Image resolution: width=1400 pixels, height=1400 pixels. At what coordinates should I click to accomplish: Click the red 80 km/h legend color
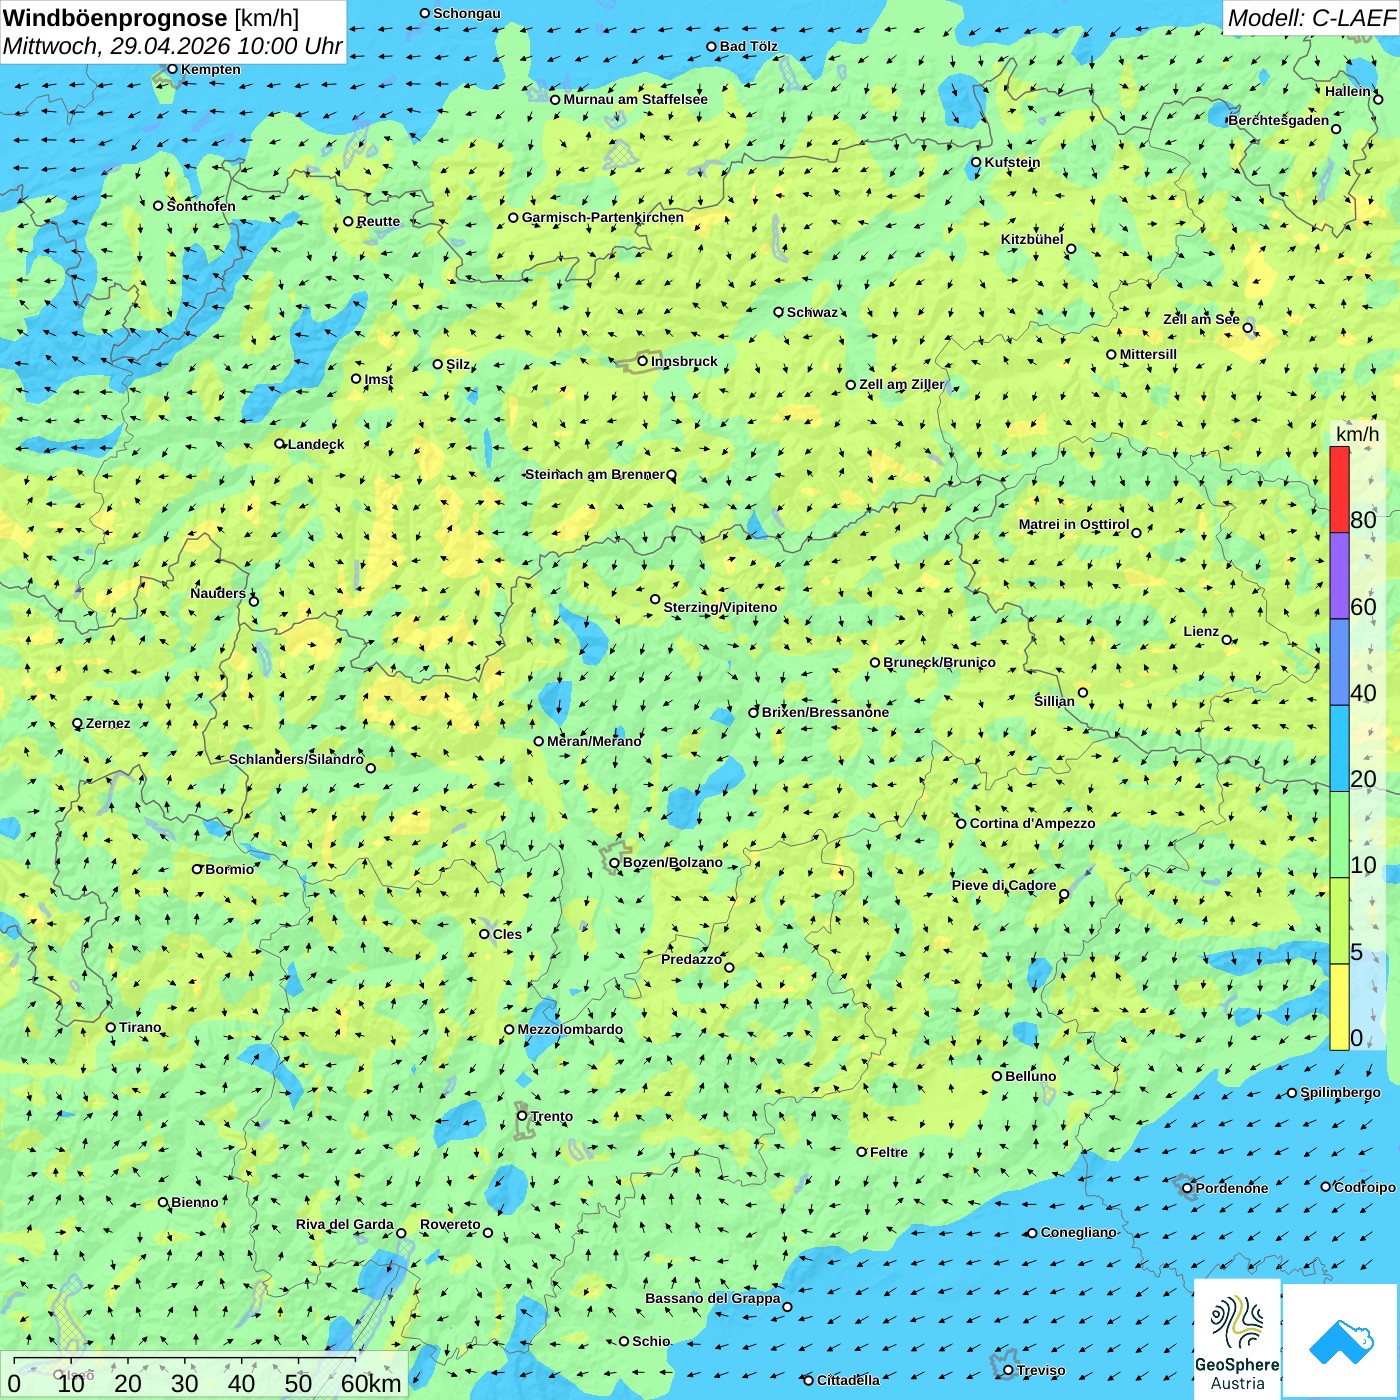(x=1339, y=489)
